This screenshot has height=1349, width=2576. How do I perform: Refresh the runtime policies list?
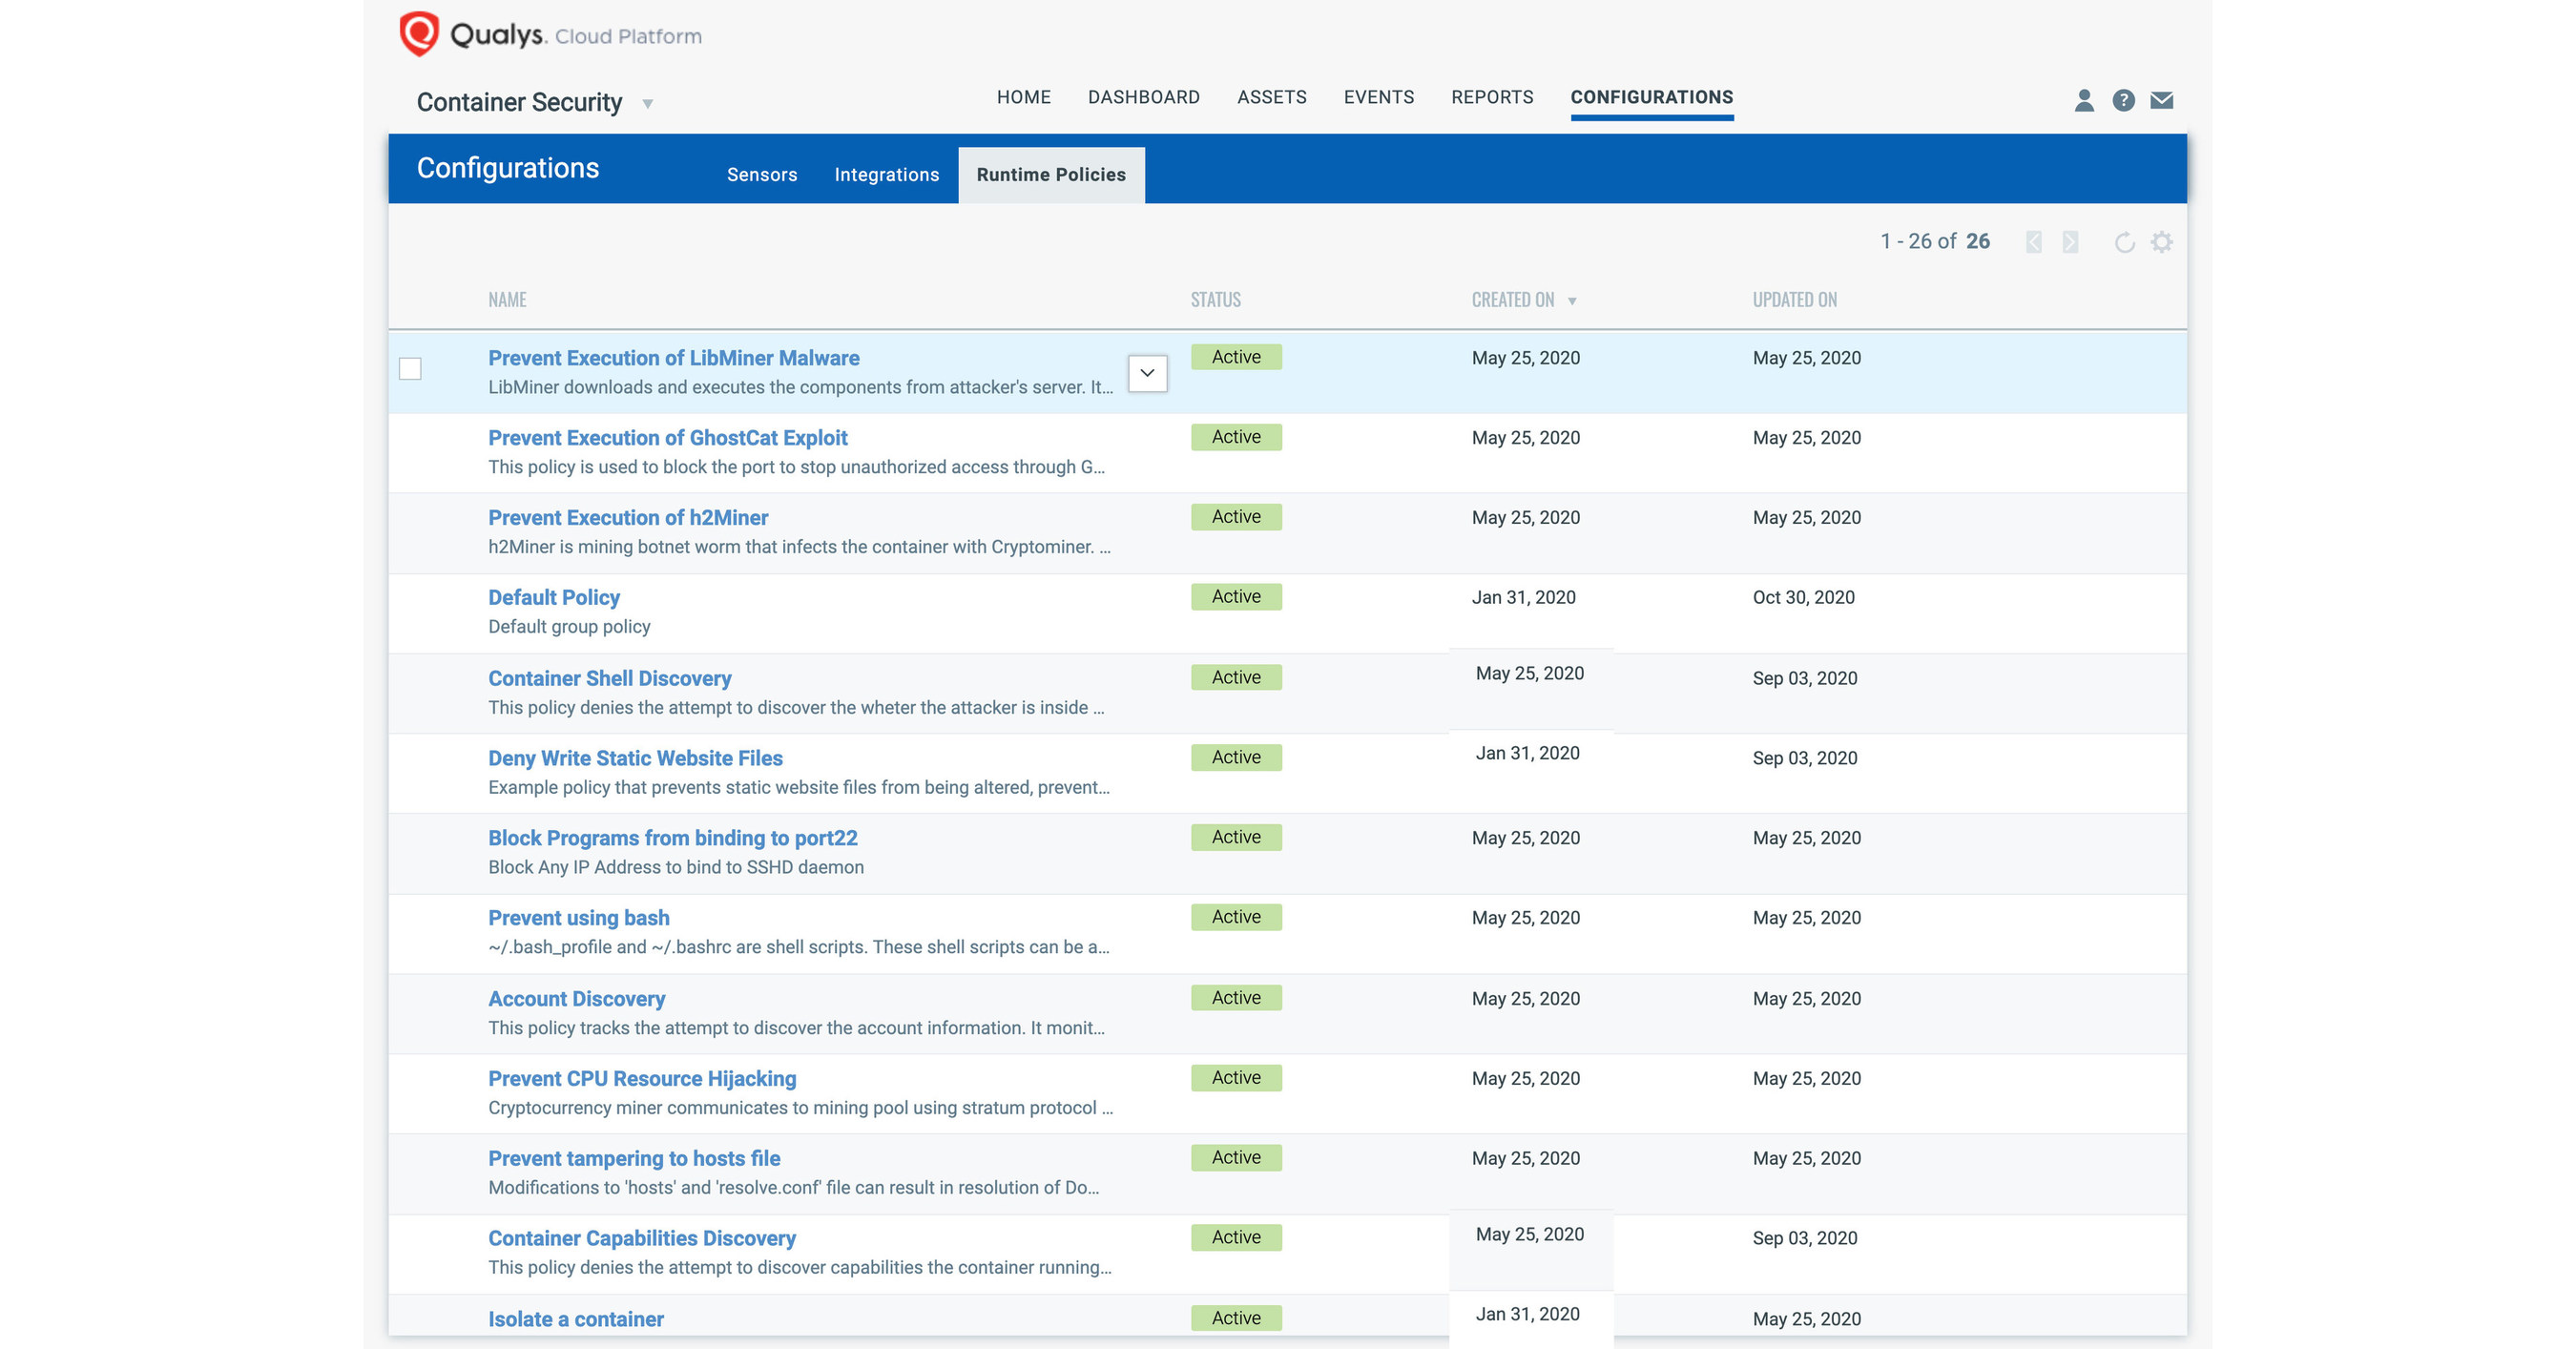(2124, 241)
